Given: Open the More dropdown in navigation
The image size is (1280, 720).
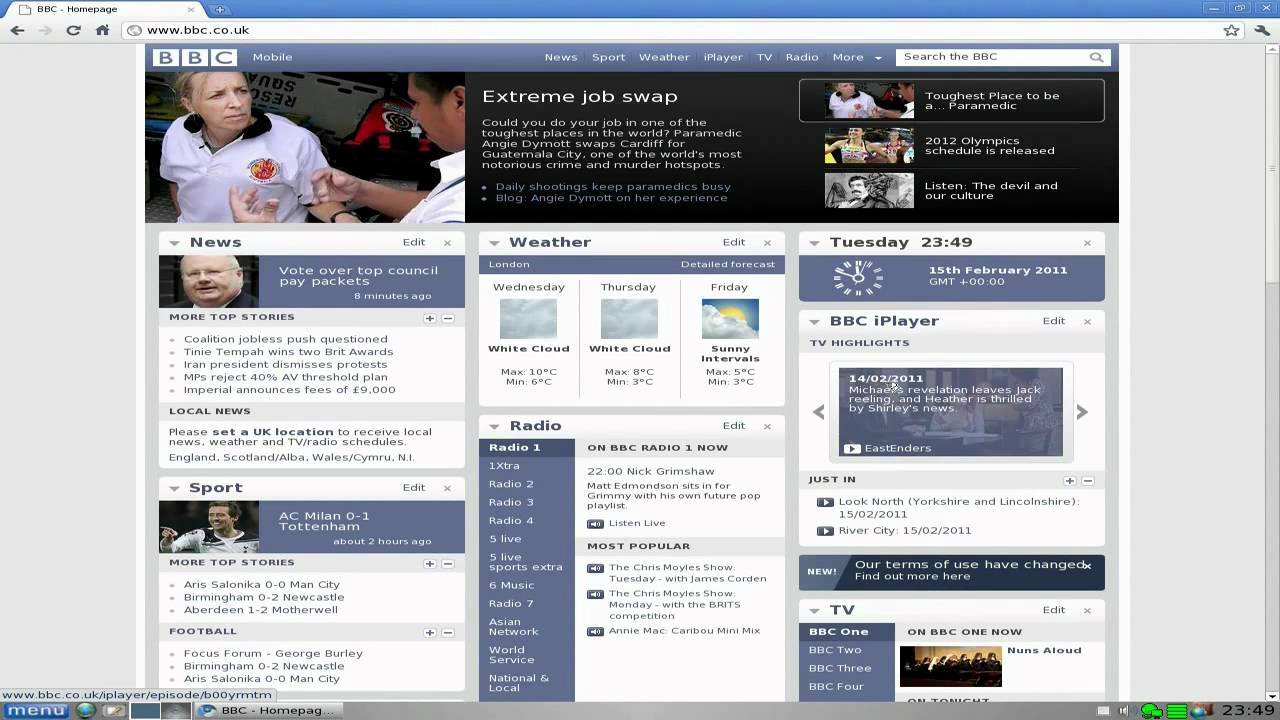Looking at the screenshot, I should pos(857,57).
